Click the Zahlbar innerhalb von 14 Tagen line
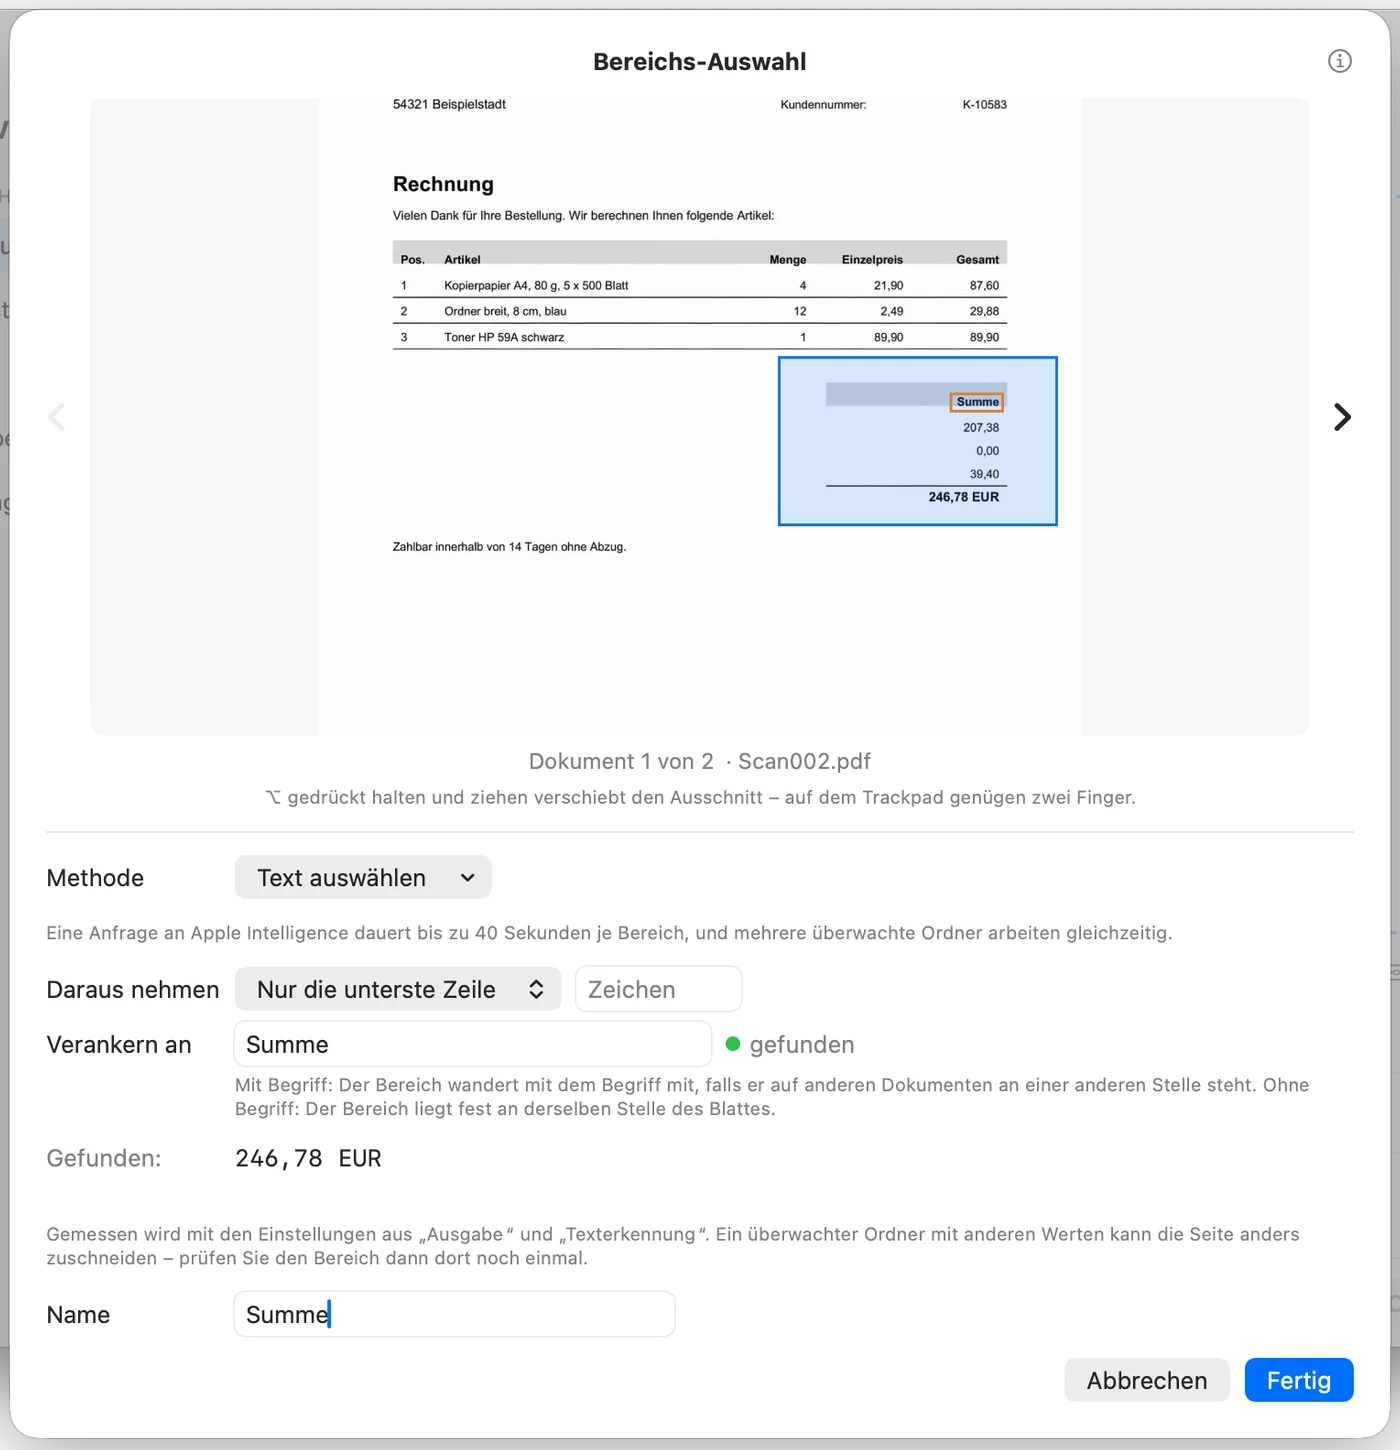1400x1450 pixels. point(509,547)
